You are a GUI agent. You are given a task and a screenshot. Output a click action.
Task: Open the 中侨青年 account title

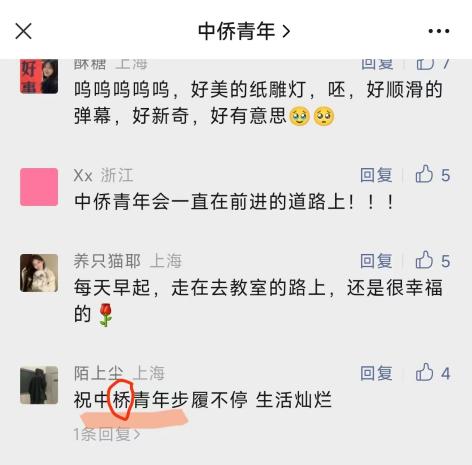click(x=244, y=31)
